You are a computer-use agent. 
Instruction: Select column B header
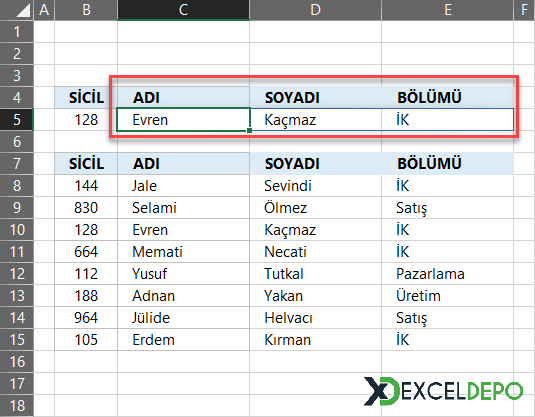coord(86,10)
